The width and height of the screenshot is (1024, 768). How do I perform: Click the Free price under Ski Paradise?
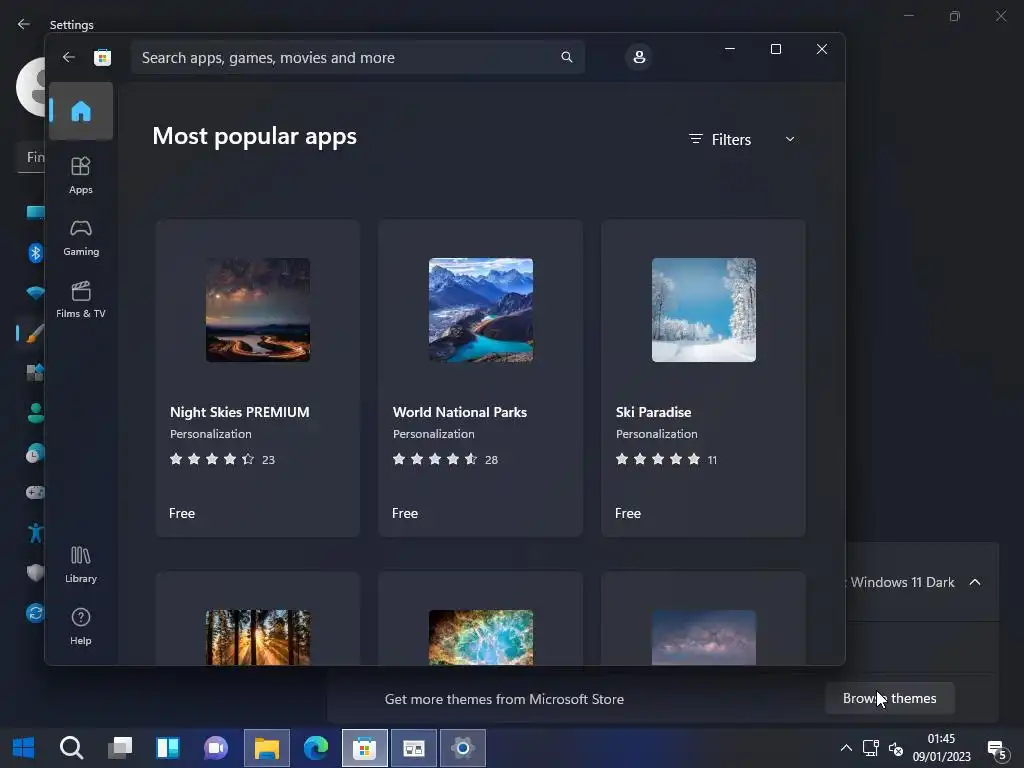pos(628,513)
